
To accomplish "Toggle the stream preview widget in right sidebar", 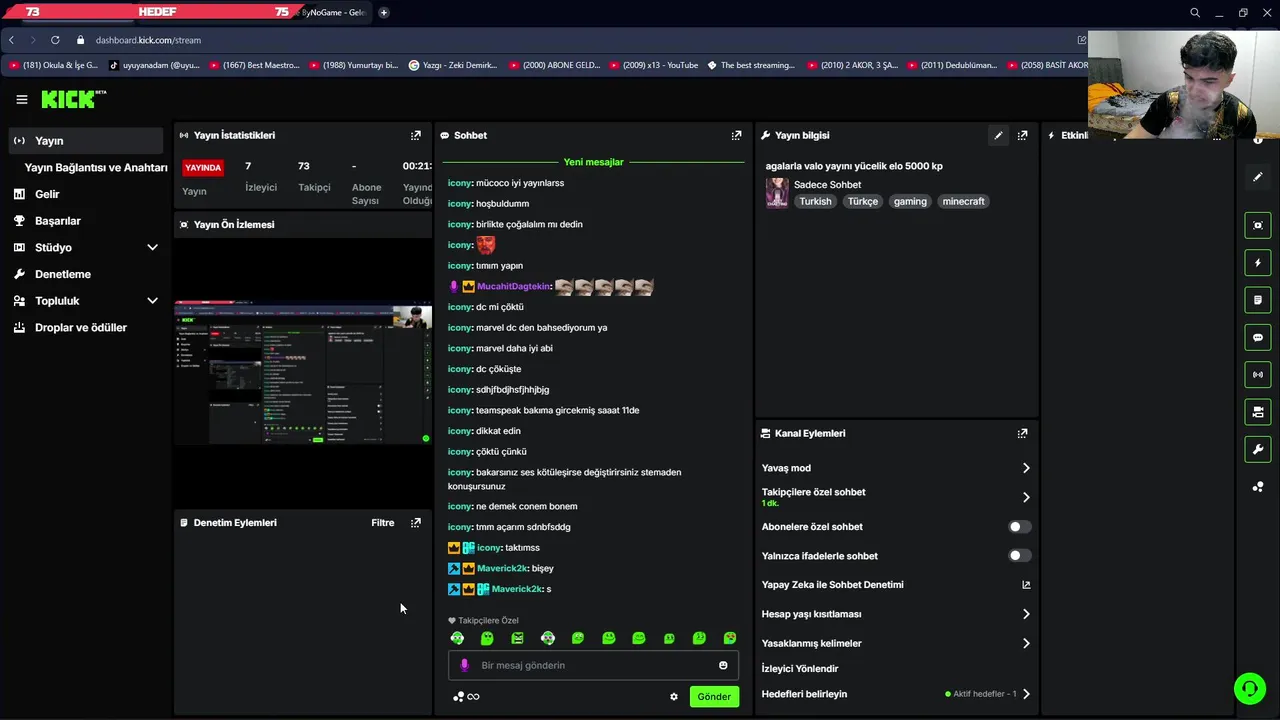I will [1258, 225].
